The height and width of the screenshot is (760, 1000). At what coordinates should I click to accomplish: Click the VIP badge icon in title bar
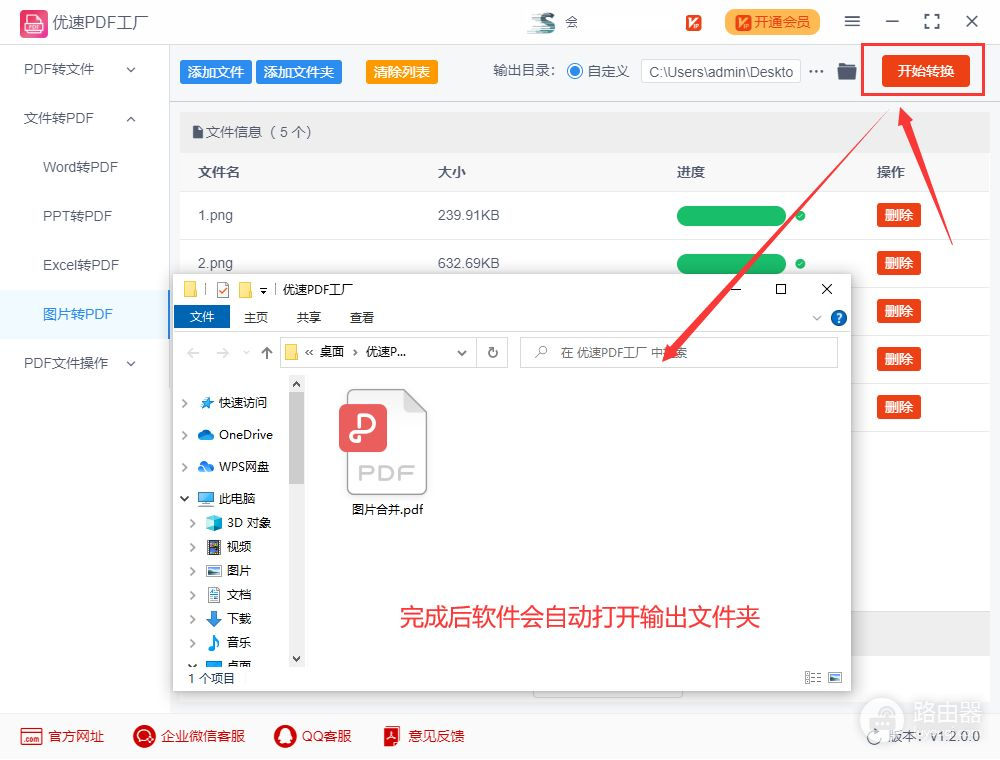pos(693,23)
